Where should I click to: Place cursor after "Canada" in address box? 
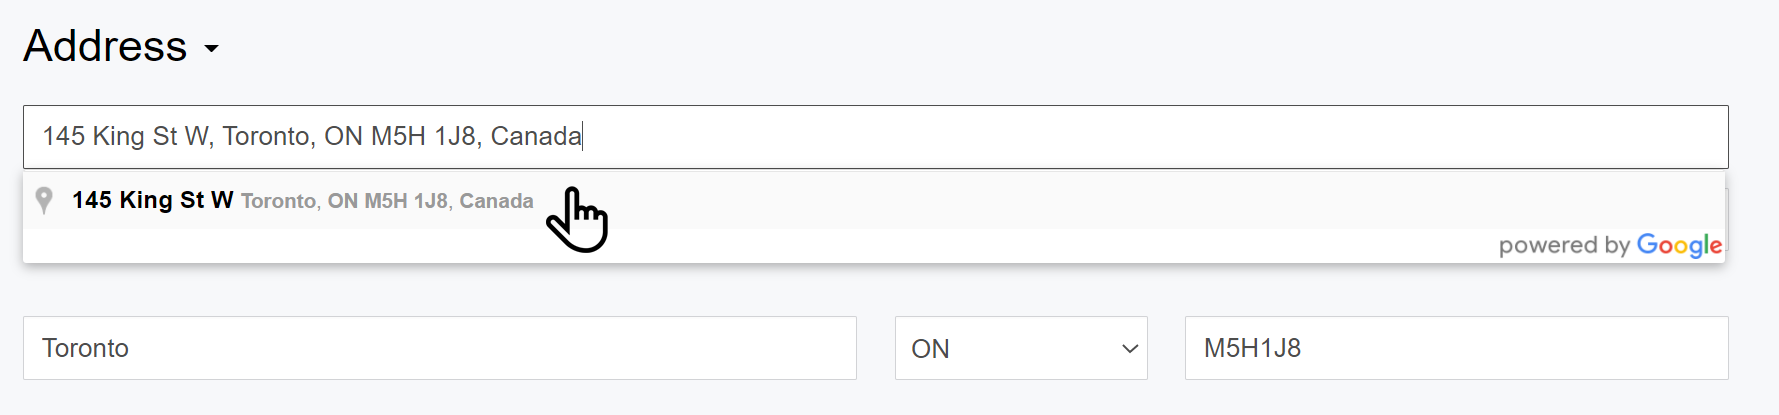point(582,136)
